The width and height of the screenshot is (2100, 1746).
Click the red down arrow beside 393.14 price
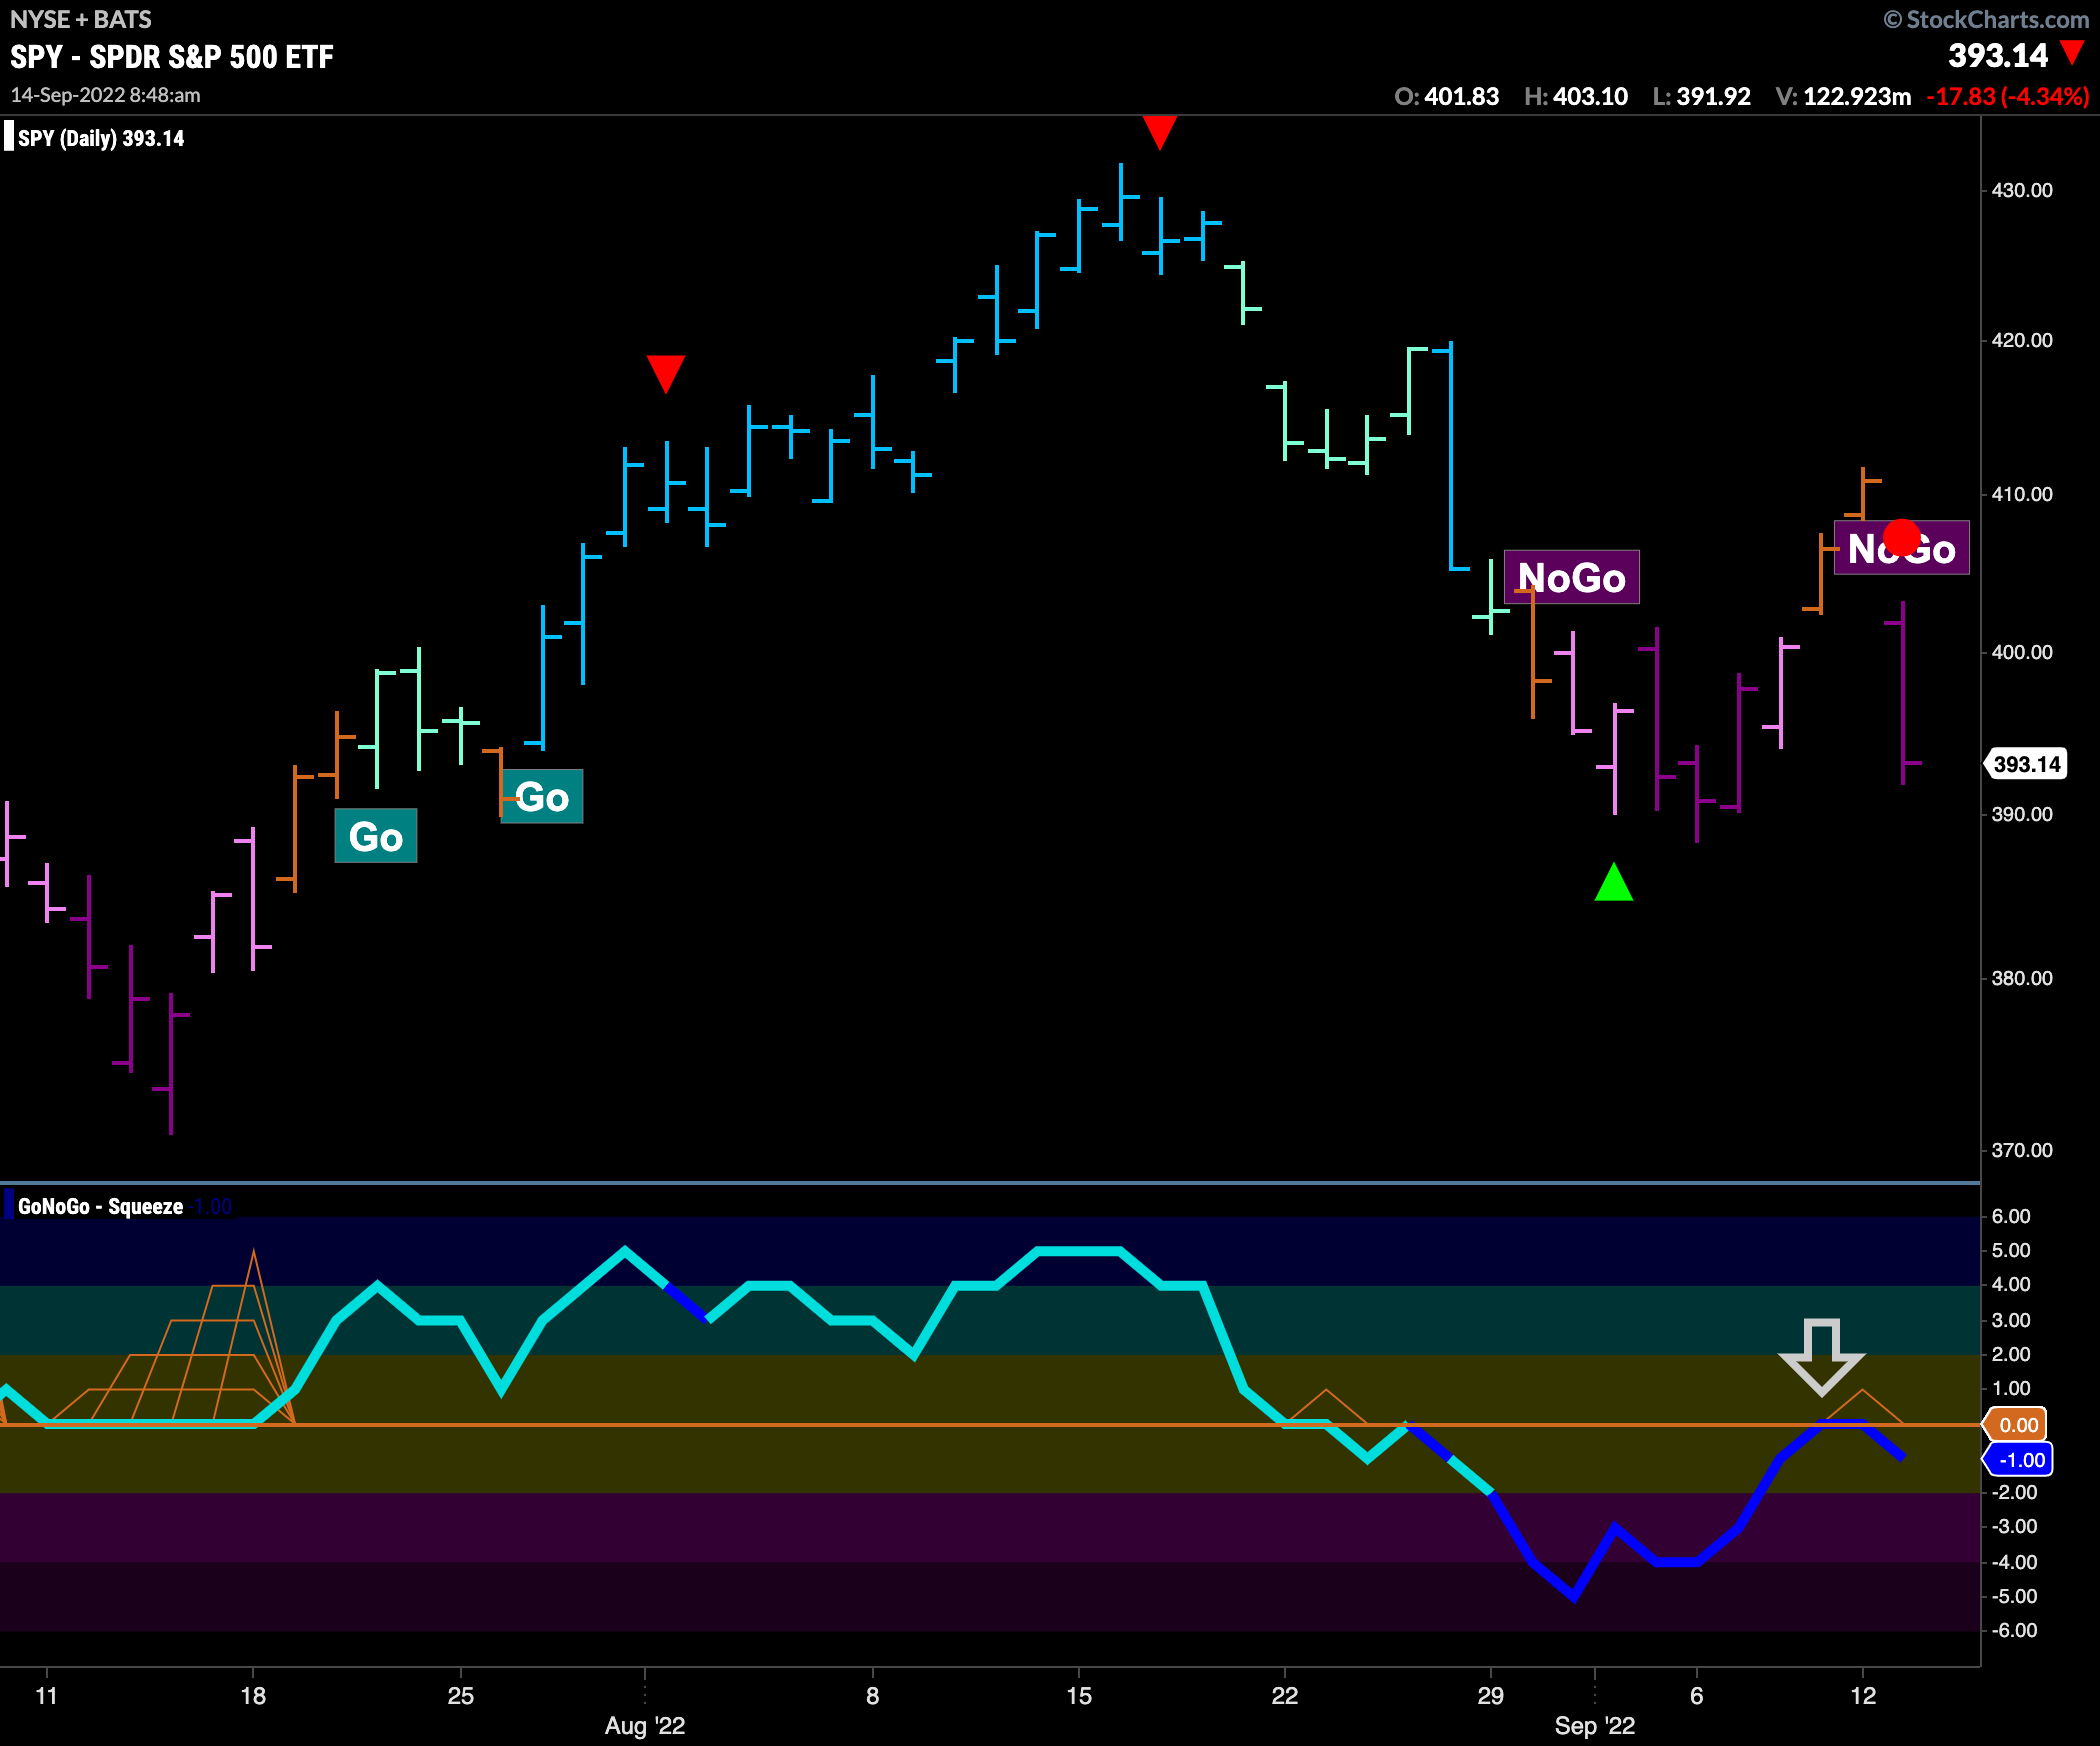click(x=2073, y=52)
